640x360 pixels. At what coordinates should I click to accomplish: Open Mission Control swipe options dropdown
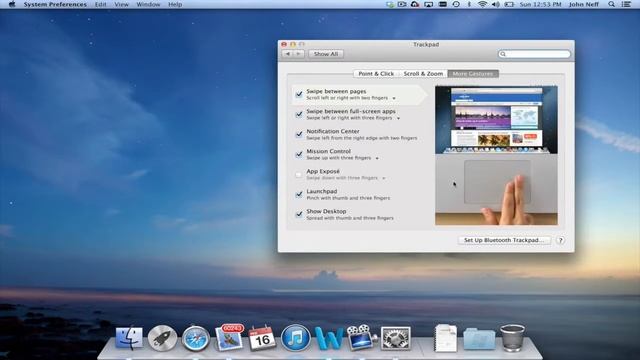377,158
